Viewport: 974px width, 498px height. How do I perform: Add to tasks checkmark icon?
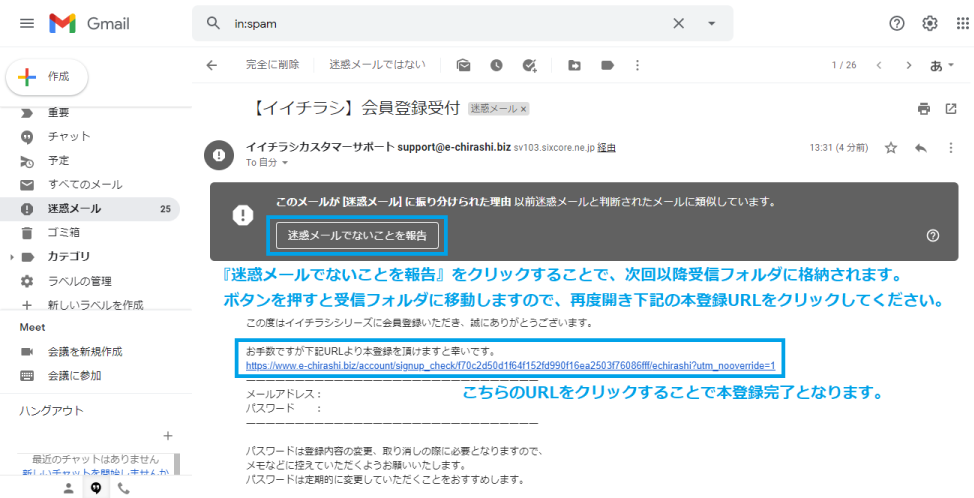(x=529, y=65)
